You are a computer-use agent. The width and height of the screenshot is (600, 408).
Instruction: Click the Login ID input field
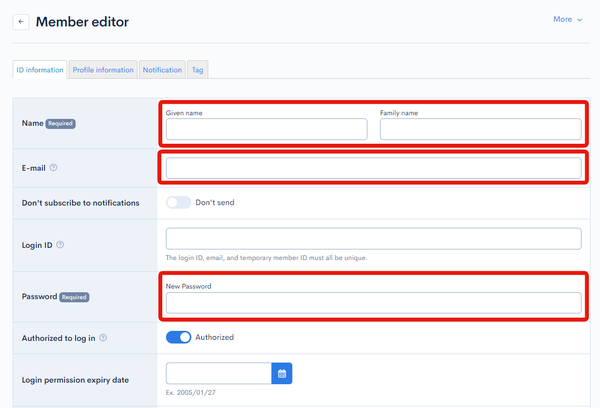373,239
